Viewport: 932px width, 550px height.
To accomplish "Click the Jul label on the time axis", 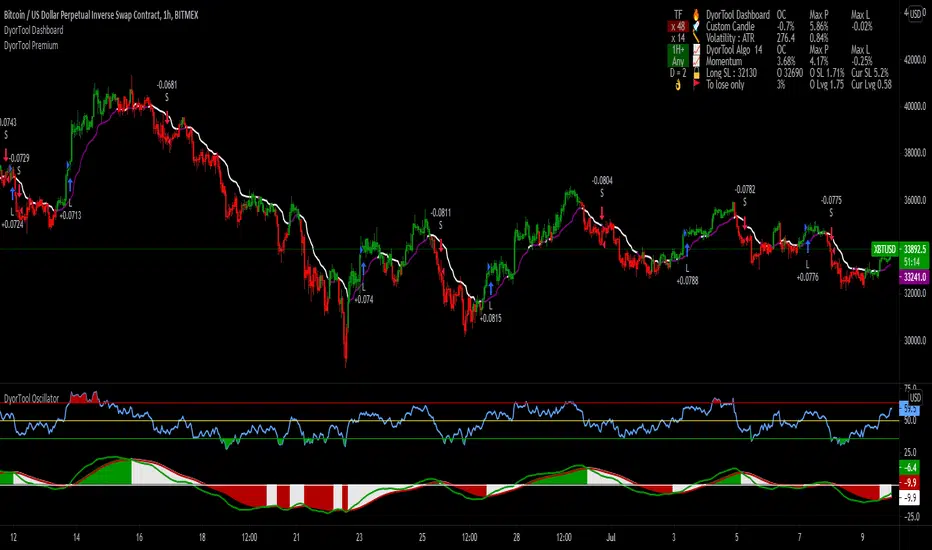I will tap(610, 538).
